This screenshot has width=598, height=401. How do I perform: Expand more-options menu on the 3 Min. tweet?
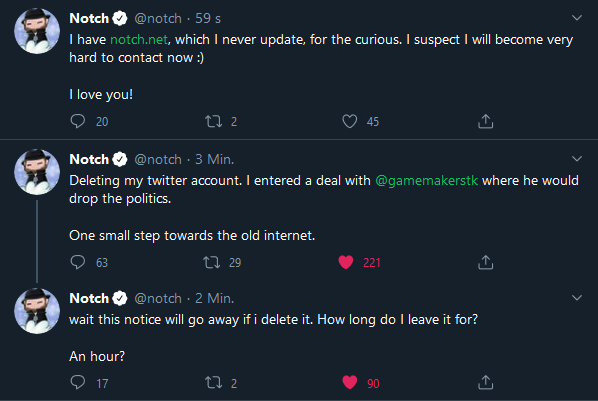tap(577, 158)
